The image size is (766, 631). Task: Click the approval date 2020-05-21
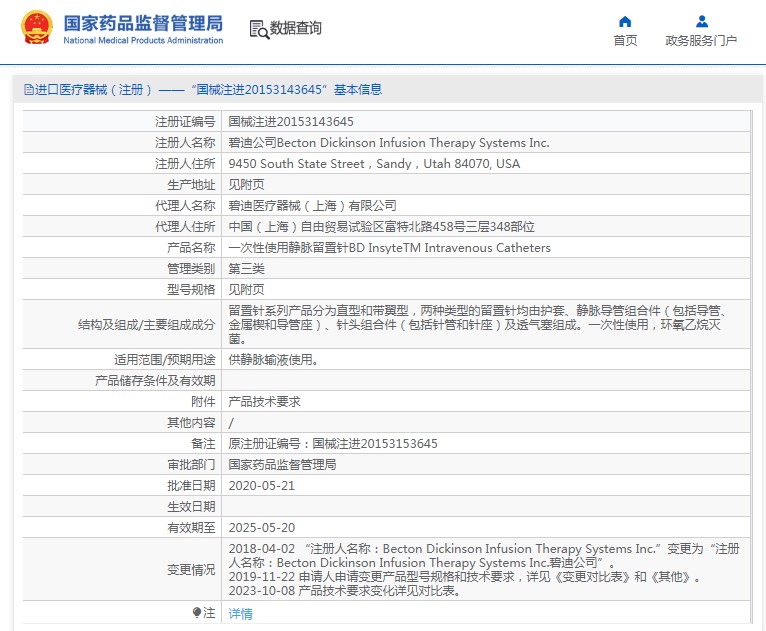point(261,485)
